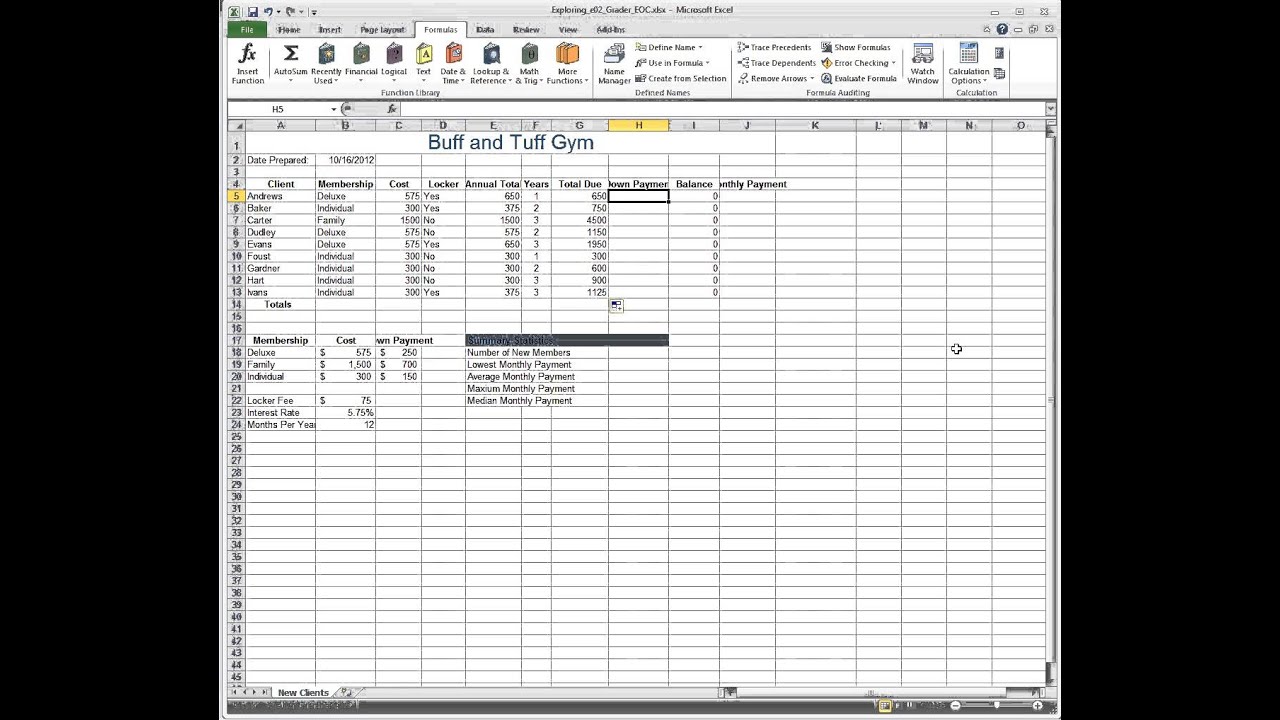Switch to the Review tab
This screenshot has height=720, width=1280.
(526, 30)
